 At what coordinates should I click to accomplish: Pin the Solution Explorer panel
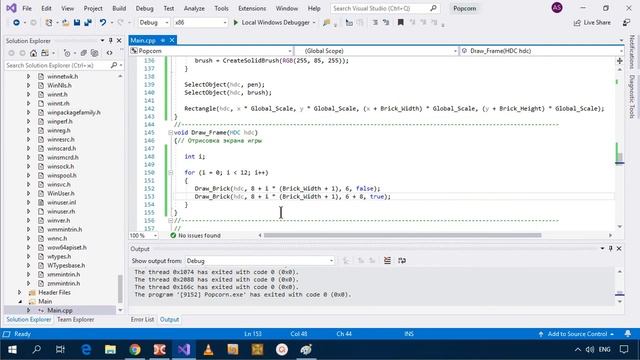pyautogui.click(x=111, y=41)
